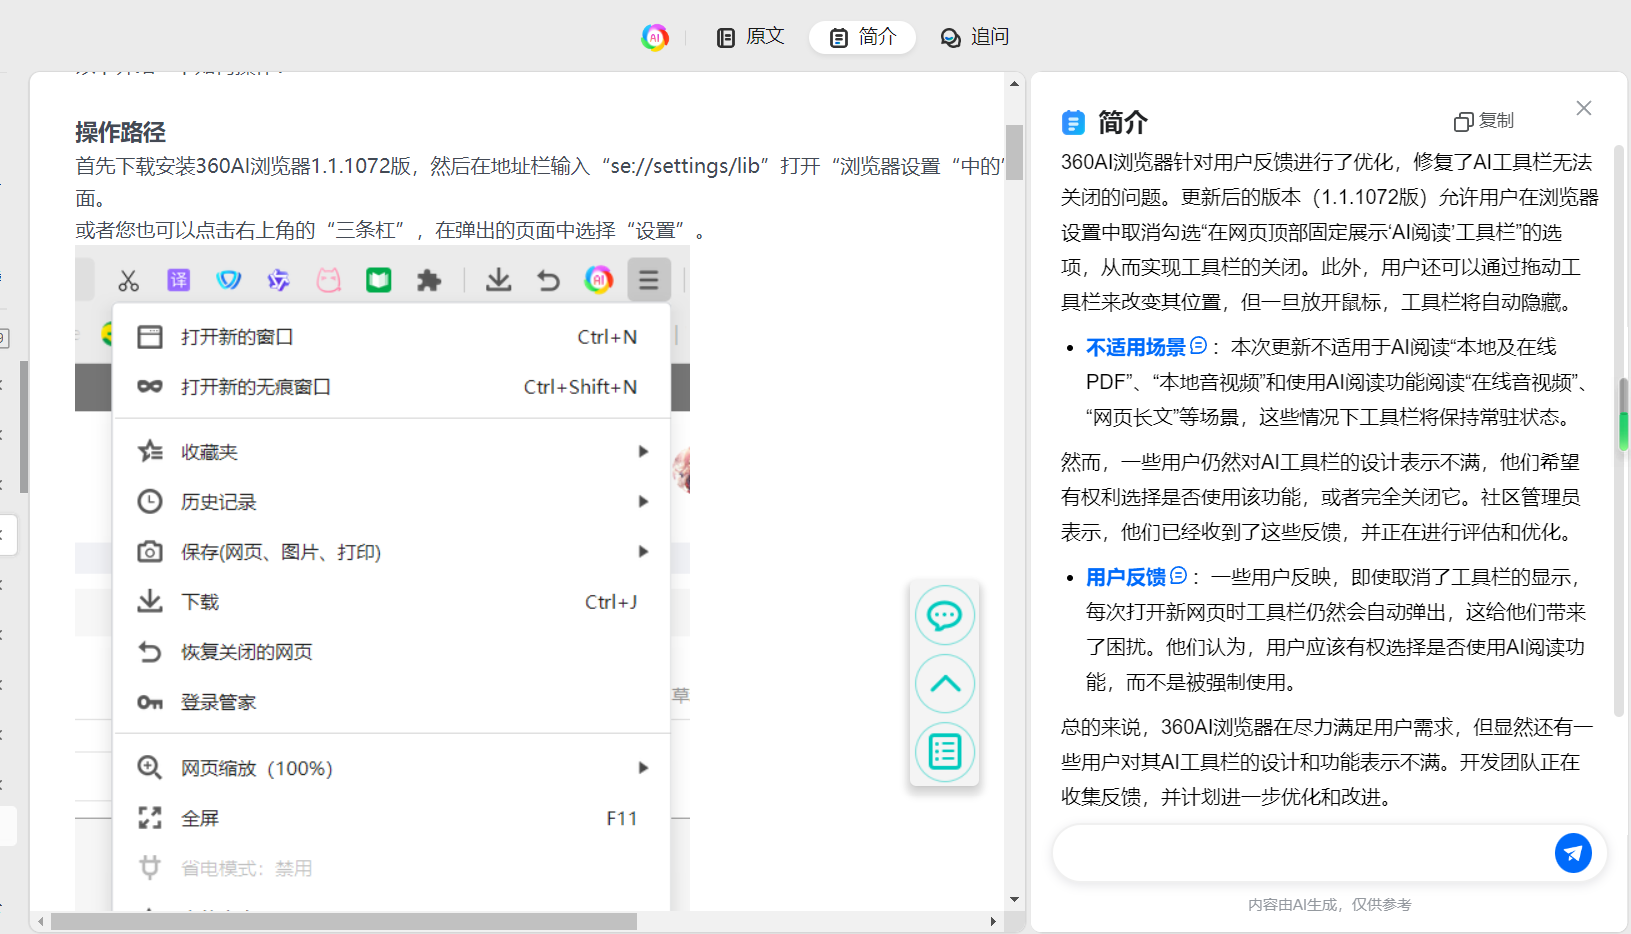Select 全屏 menu item
The width and height of the screenshot is (1631, 934).
(x=392, y=818)
